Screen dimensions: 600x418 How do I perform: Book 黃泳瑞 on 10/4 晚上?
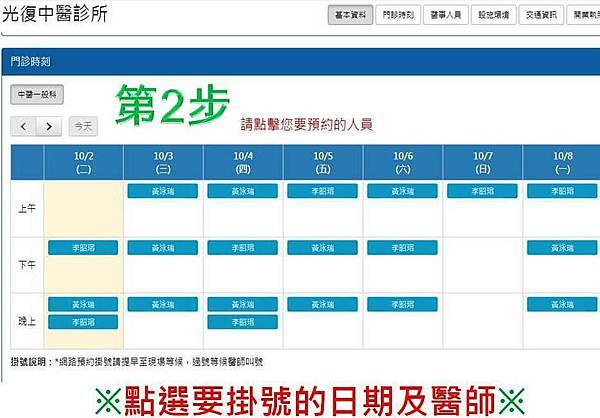coord(243,304)
